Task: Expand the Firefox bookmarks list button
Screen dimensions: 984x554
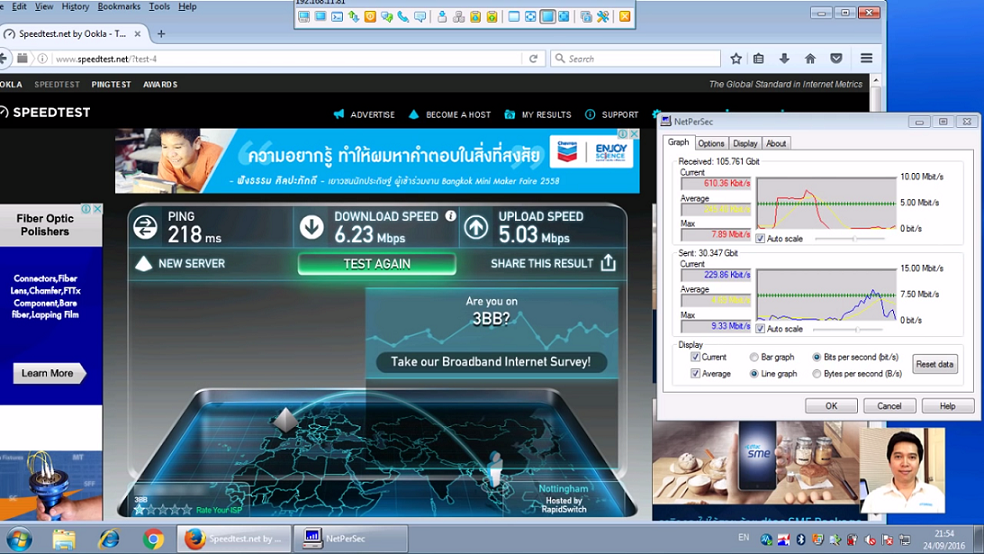Action: pyautogui.click(x=759, y=59)
